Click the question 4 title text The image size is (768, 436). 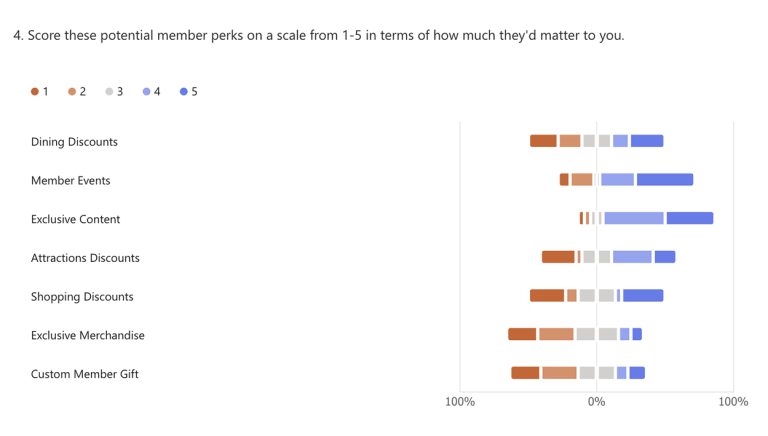tap(319, 36)
